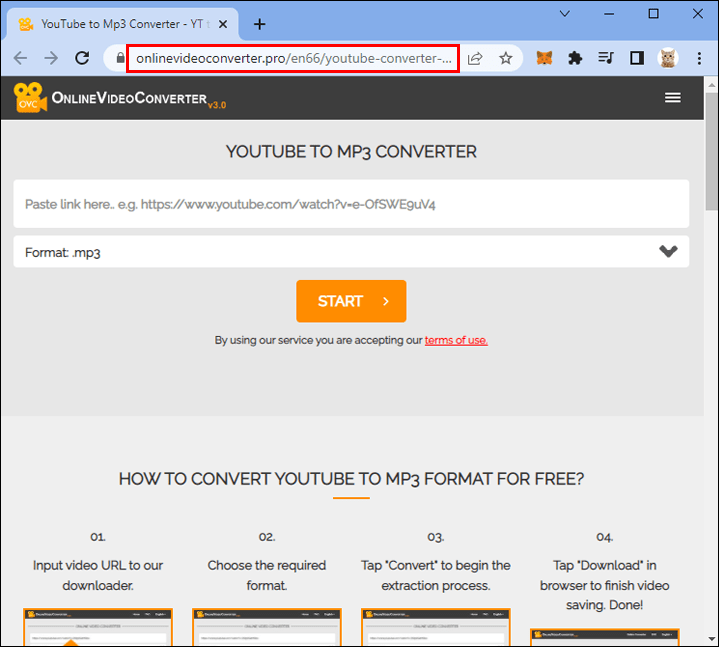Open Chrome three-dot menu
This screenshot has width=719, height=647.
(x=699, y=58)
